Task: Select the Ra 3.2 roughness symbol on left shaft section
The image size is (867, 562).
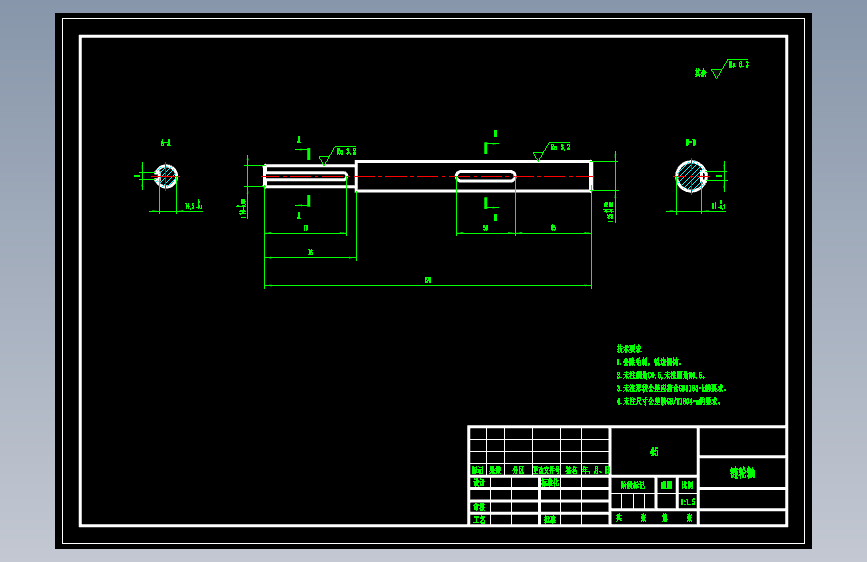Action: click(x=338, y=155)
